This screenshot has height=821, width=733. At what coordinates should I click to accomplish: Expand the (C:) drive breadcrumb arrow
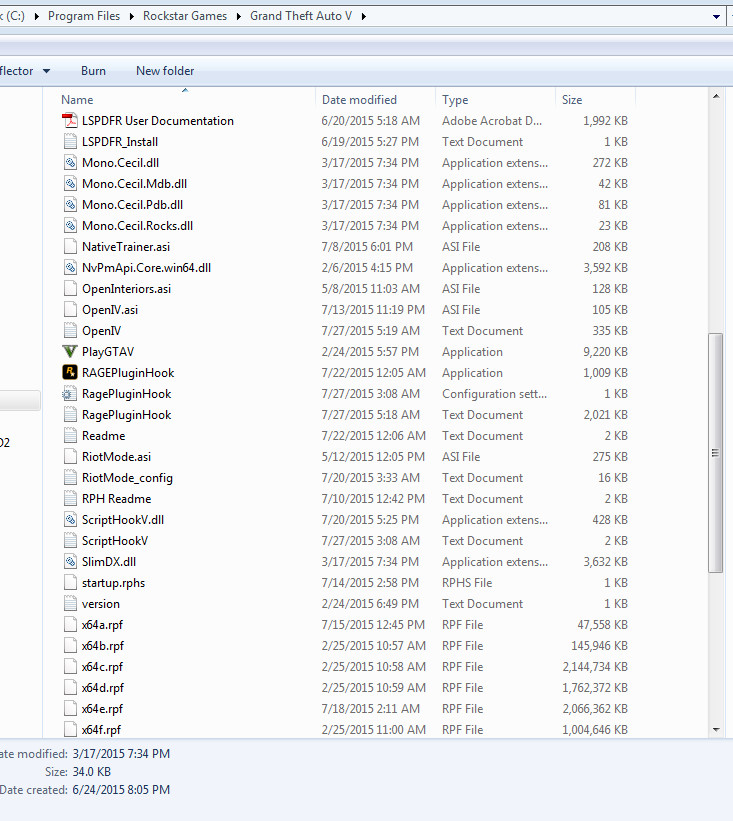(x=37, y=16)
